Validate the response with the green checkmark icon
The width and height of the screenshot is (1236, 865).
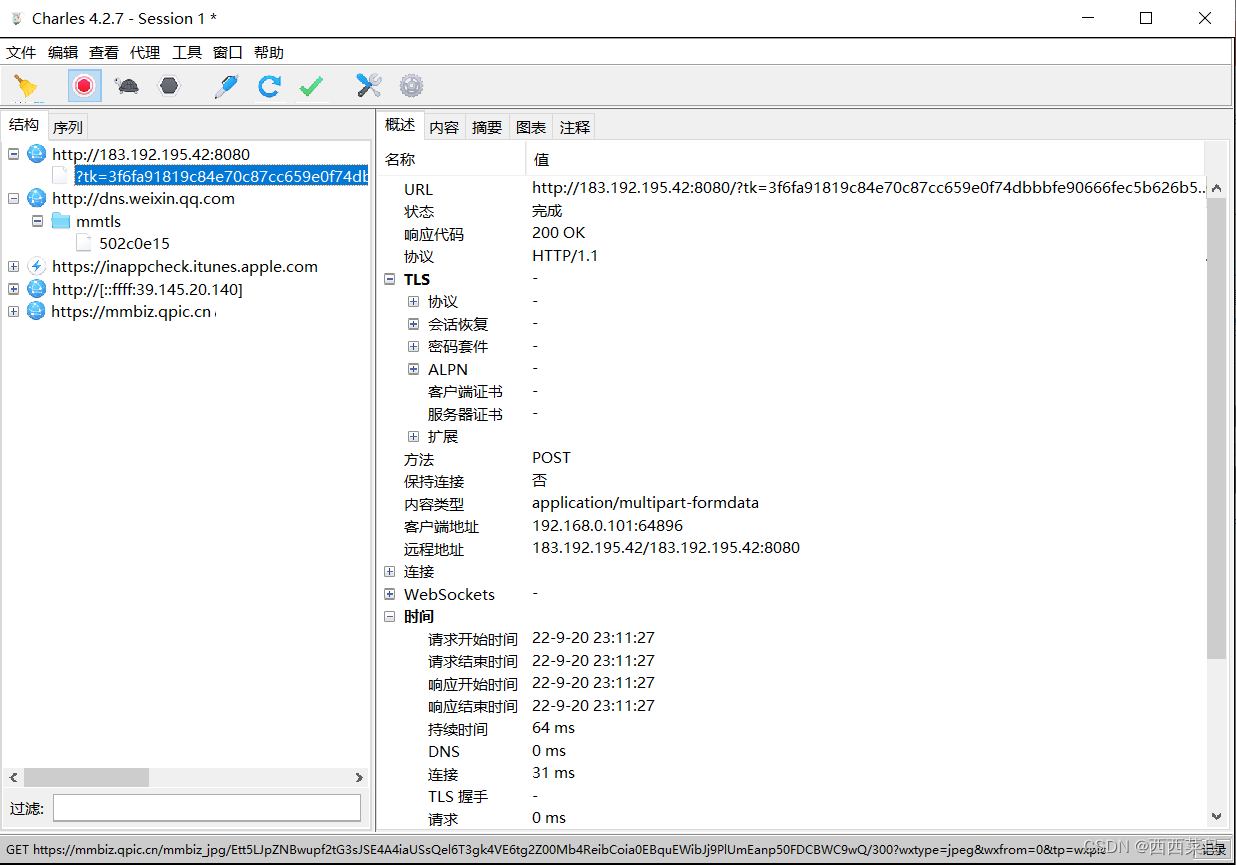(310, 86)
